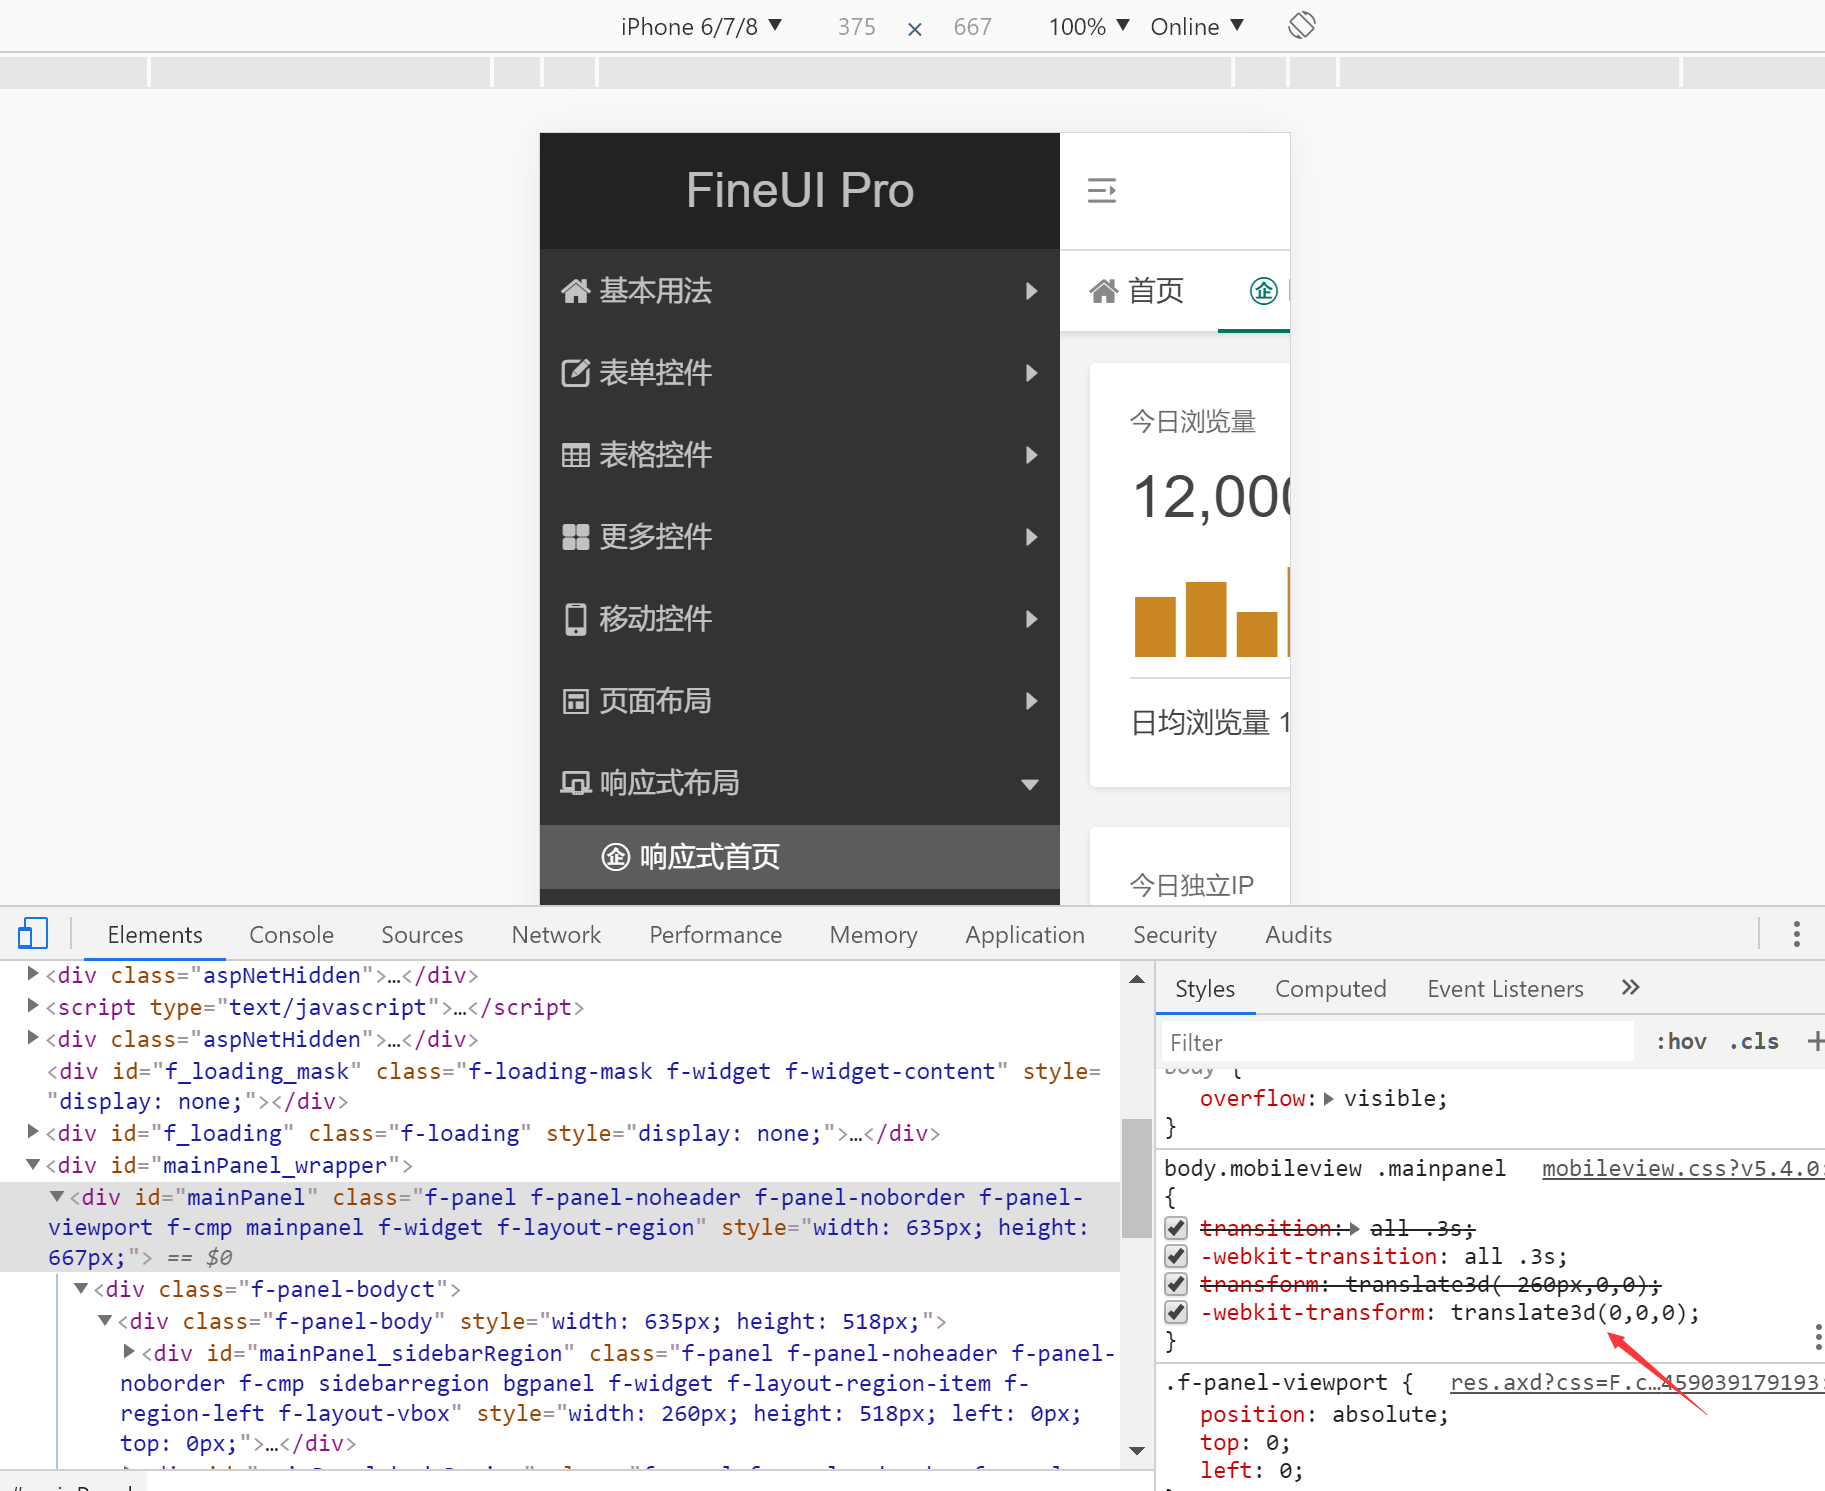Open the Event Listeners tab
Image resolution: width=1825 pixels, height=1491 pixels.
[x=1505, y=988]
